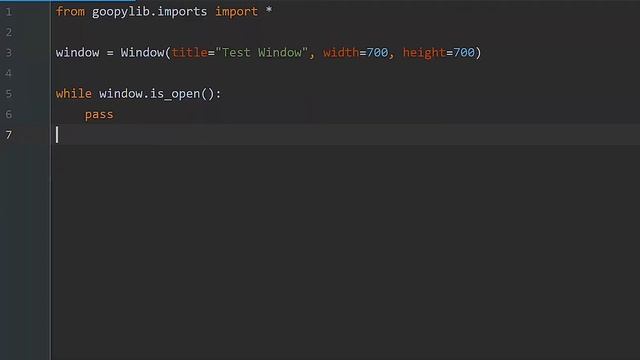
Task: Click the width value 700
Action: click(x=377, y=53)
